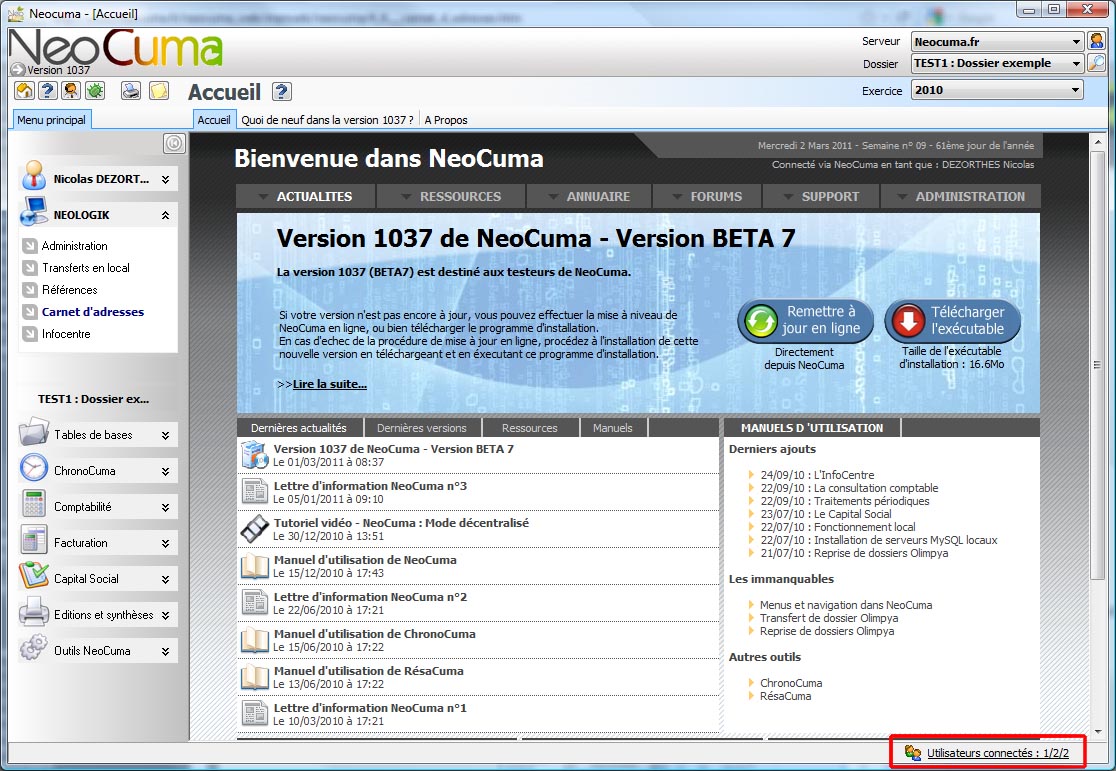This screenshot has width=1116, height=771.
Task: Click the Capital Social checkmark icon
Action: coord(33,576)
